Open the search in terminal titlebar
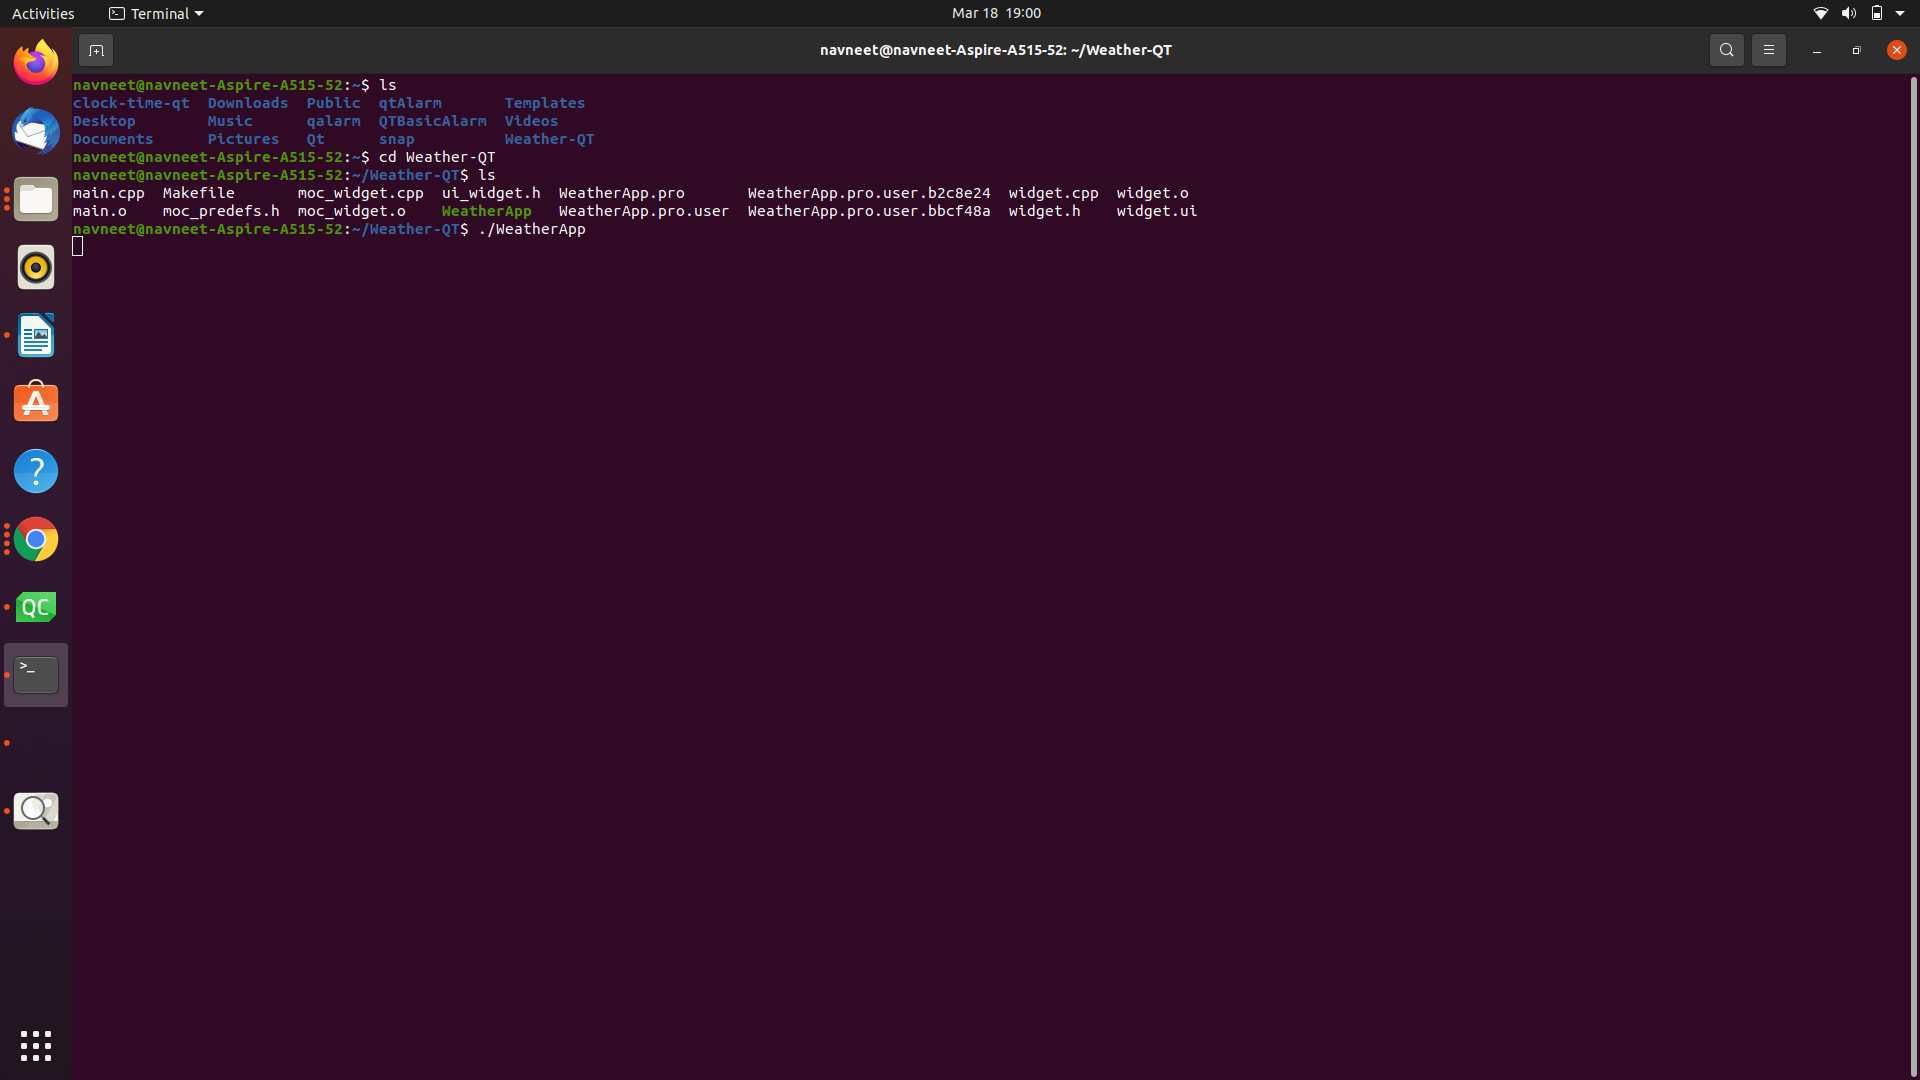The height and width of the screenshot is (1080, 1920). (1726, 49)
